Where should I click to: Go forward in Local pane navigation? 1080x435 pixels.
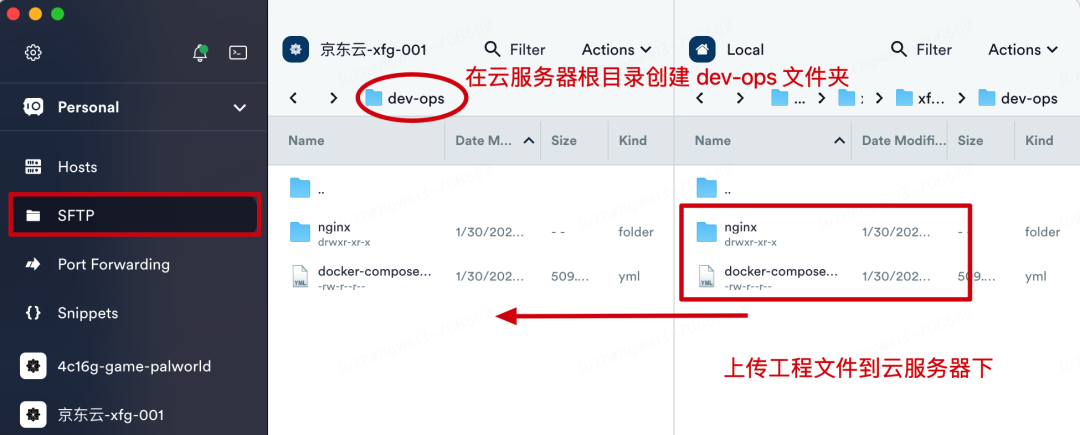pos(740,98)
